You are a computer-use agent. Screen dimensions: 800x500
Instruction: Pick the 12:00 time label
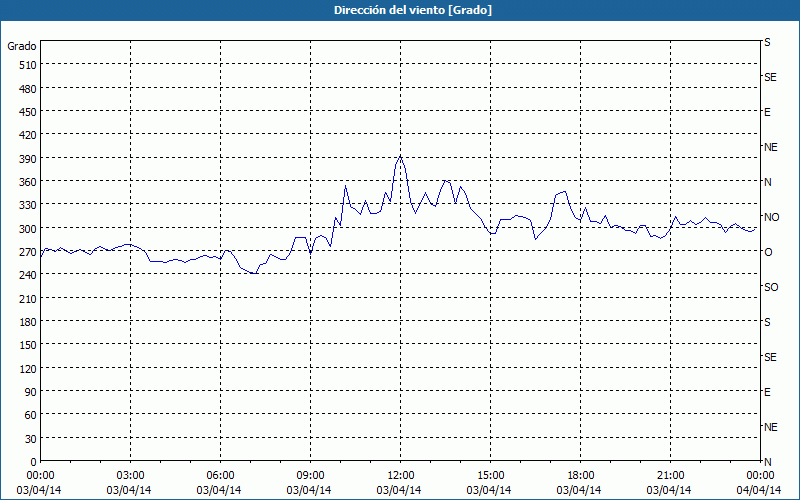click(401, 476)
